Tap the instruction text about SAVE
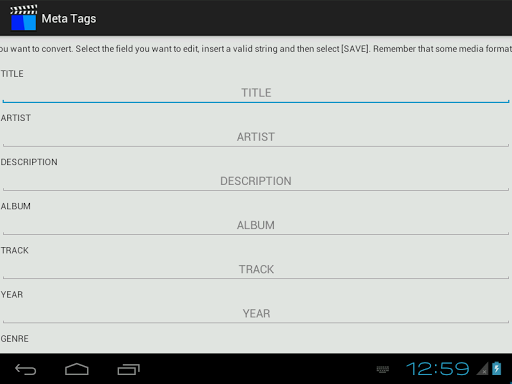The width and height of the screenshot is (512, 384). [256, 49]
